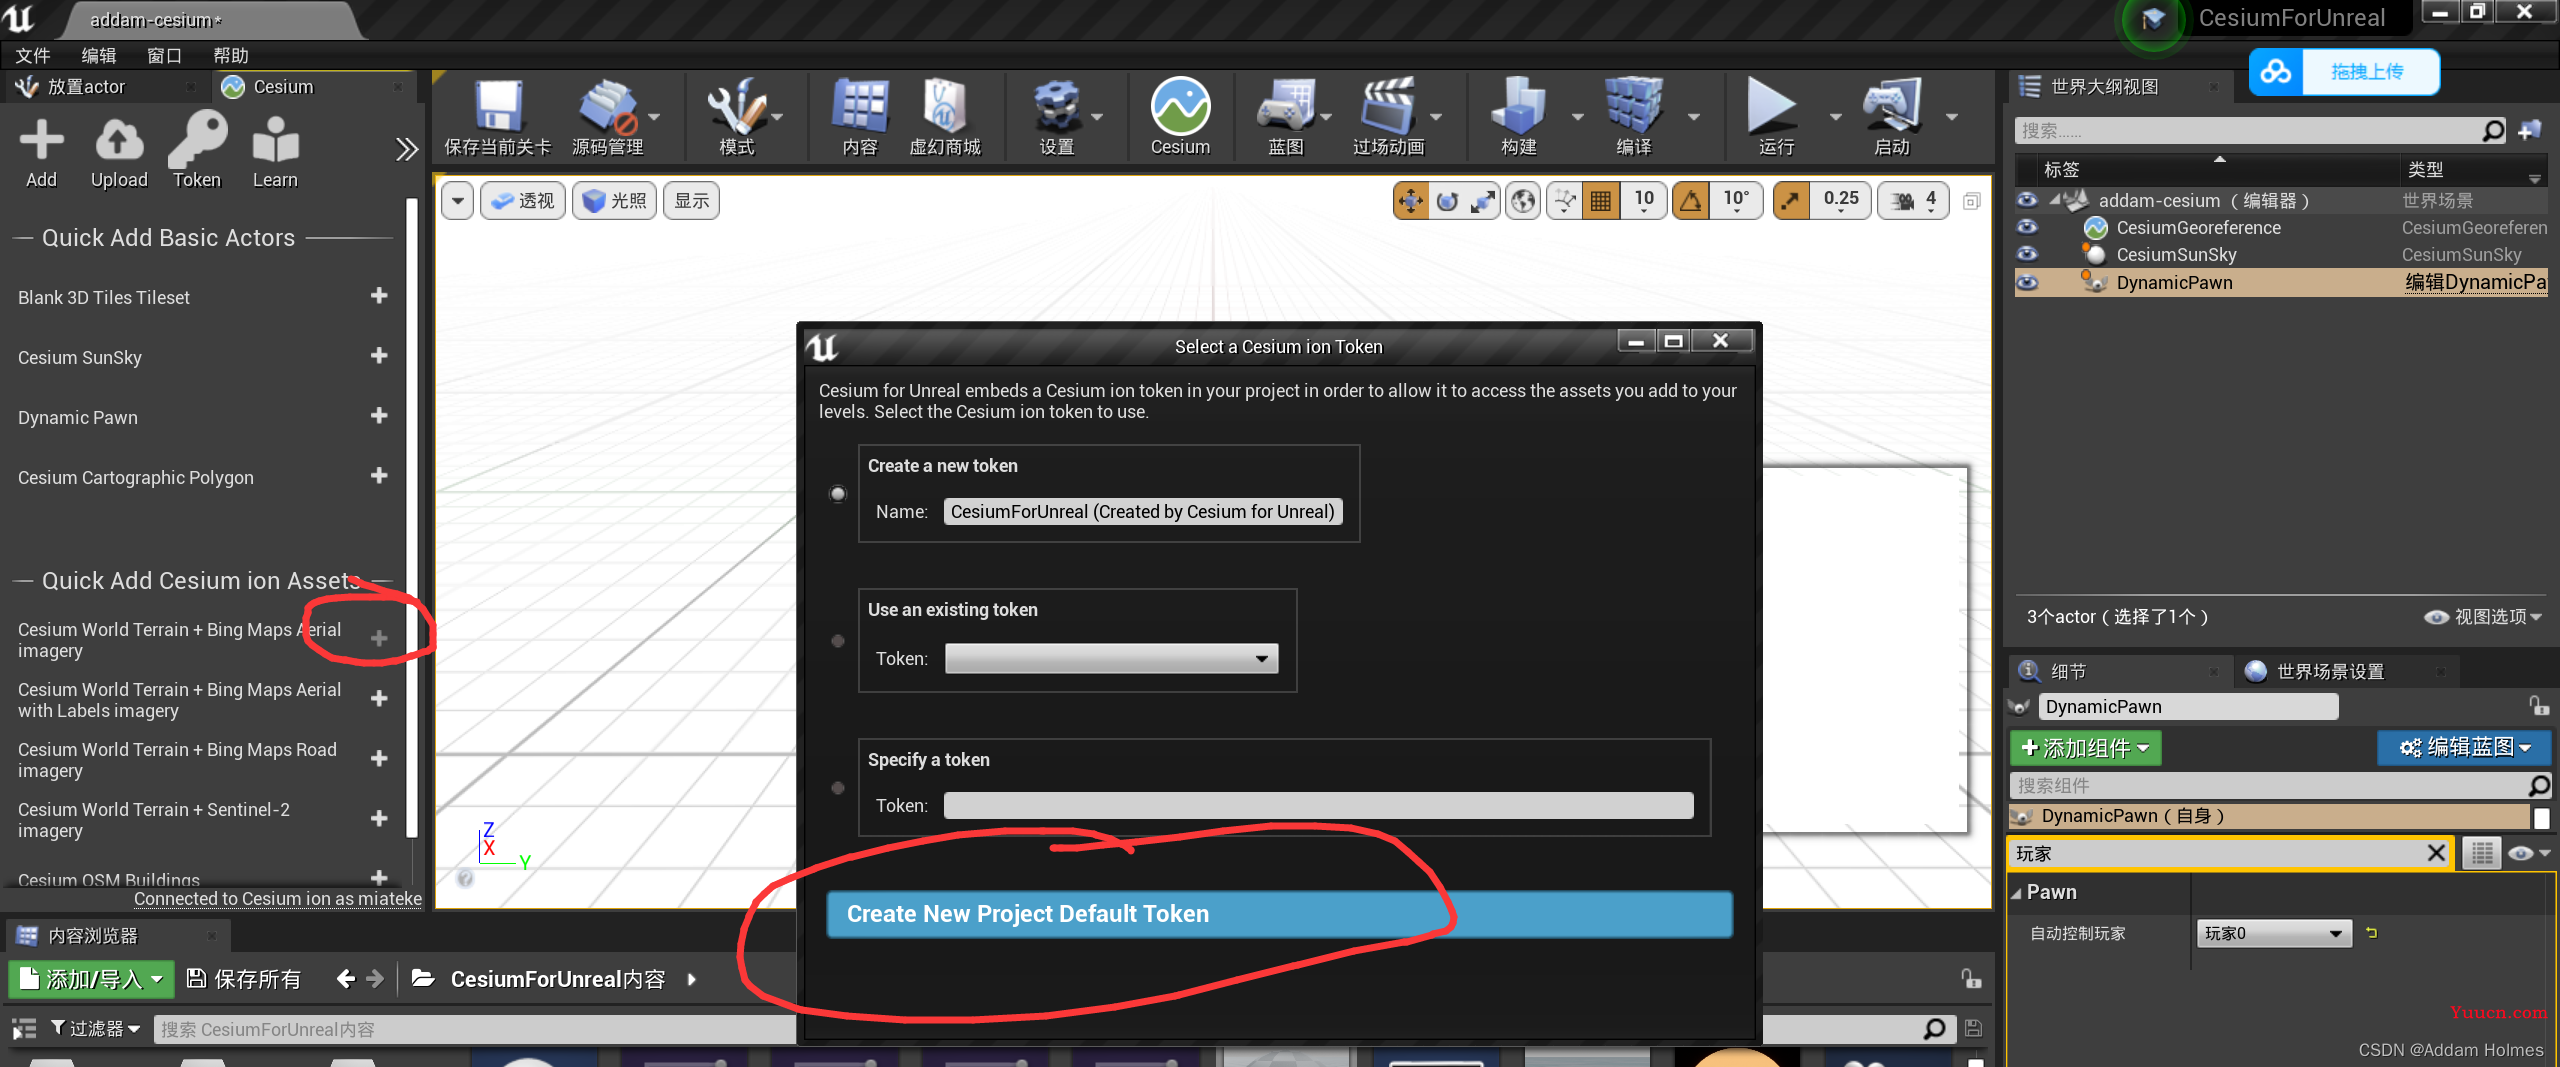Click the camera speed icon in viewport
2560x1067 pixels.
(1902, 201)
